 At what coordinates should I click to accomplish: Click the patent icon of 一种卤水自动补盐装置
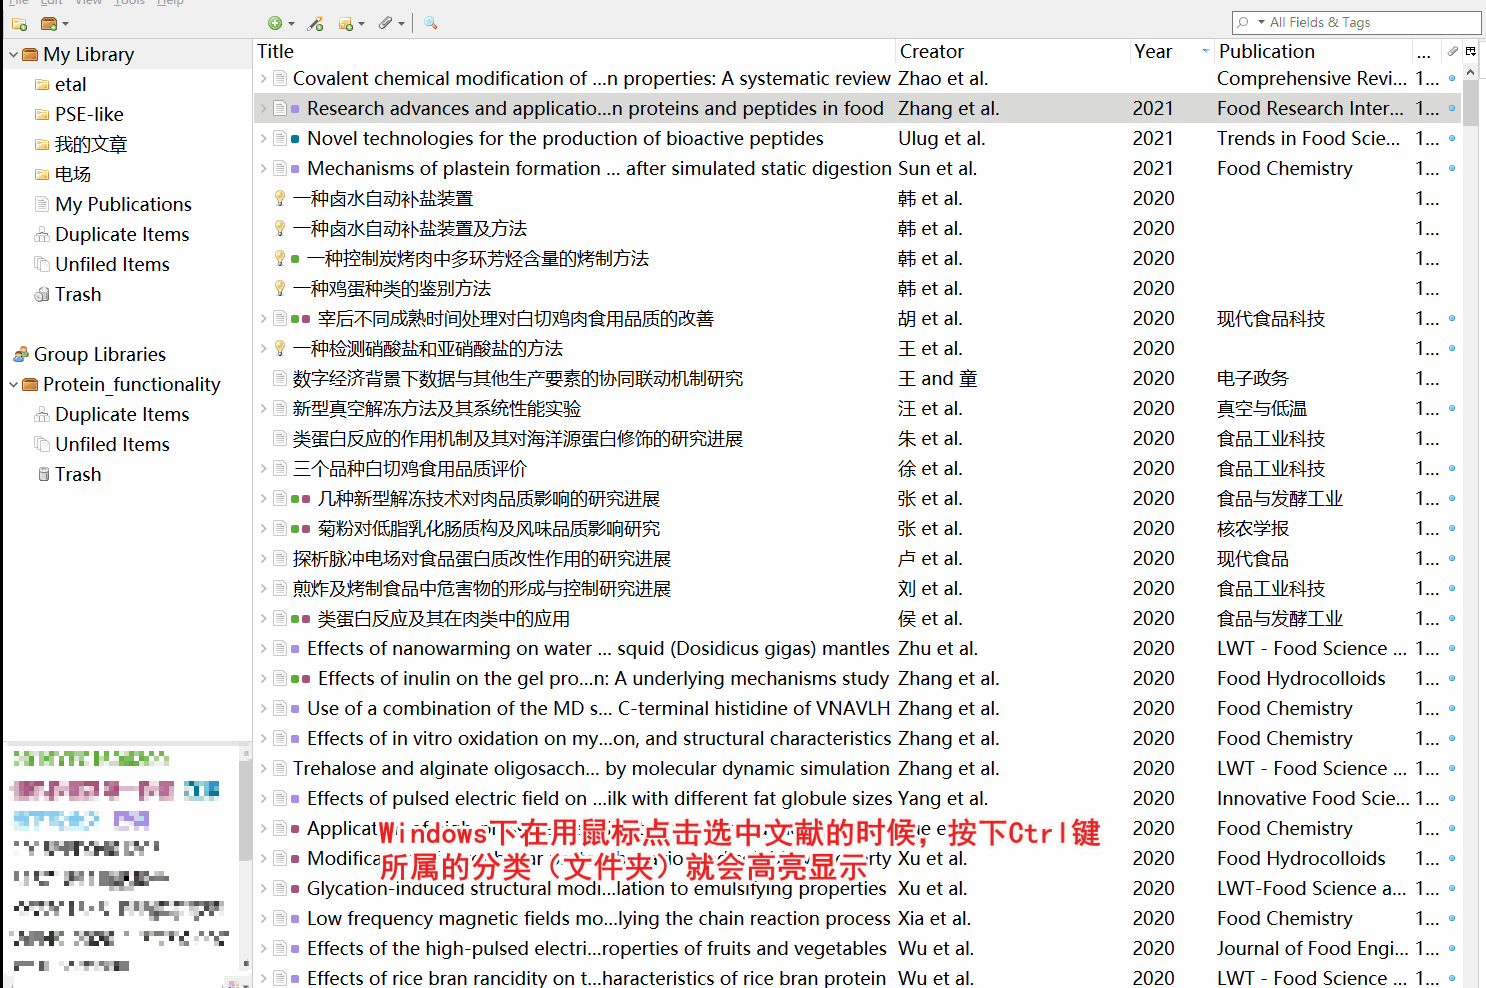tap(280, 198)
